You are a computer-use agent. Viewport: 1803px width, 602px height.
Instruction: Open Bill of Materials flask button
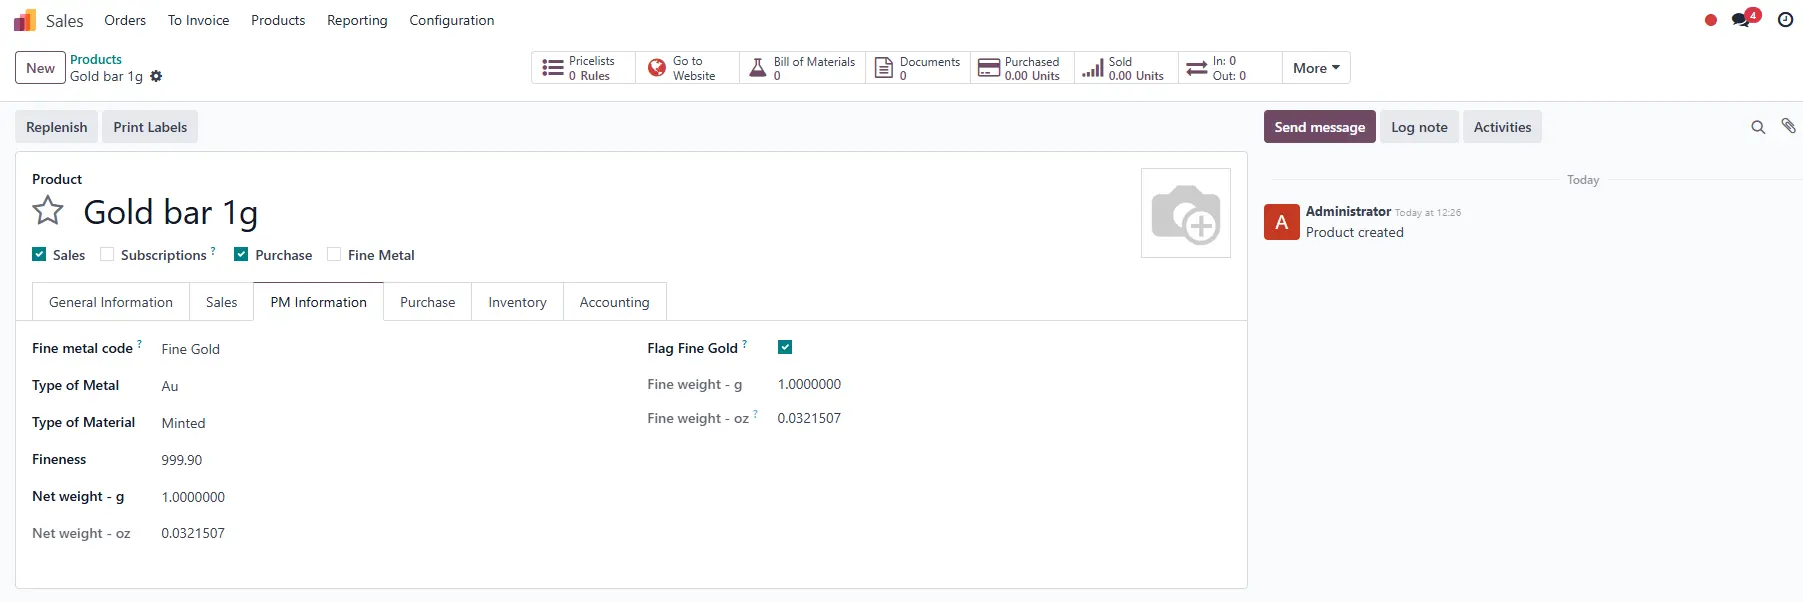click(x=802, y=68)
